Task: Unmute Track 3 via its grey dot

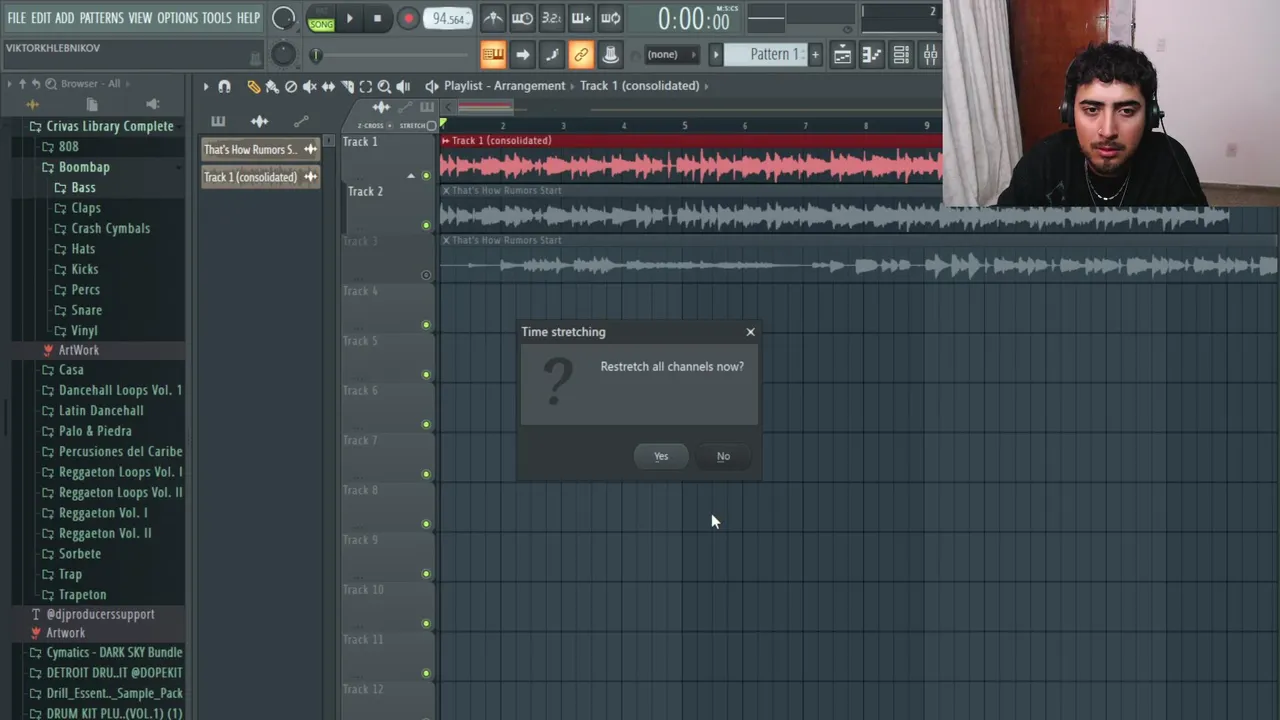Action: pos(426,275)
